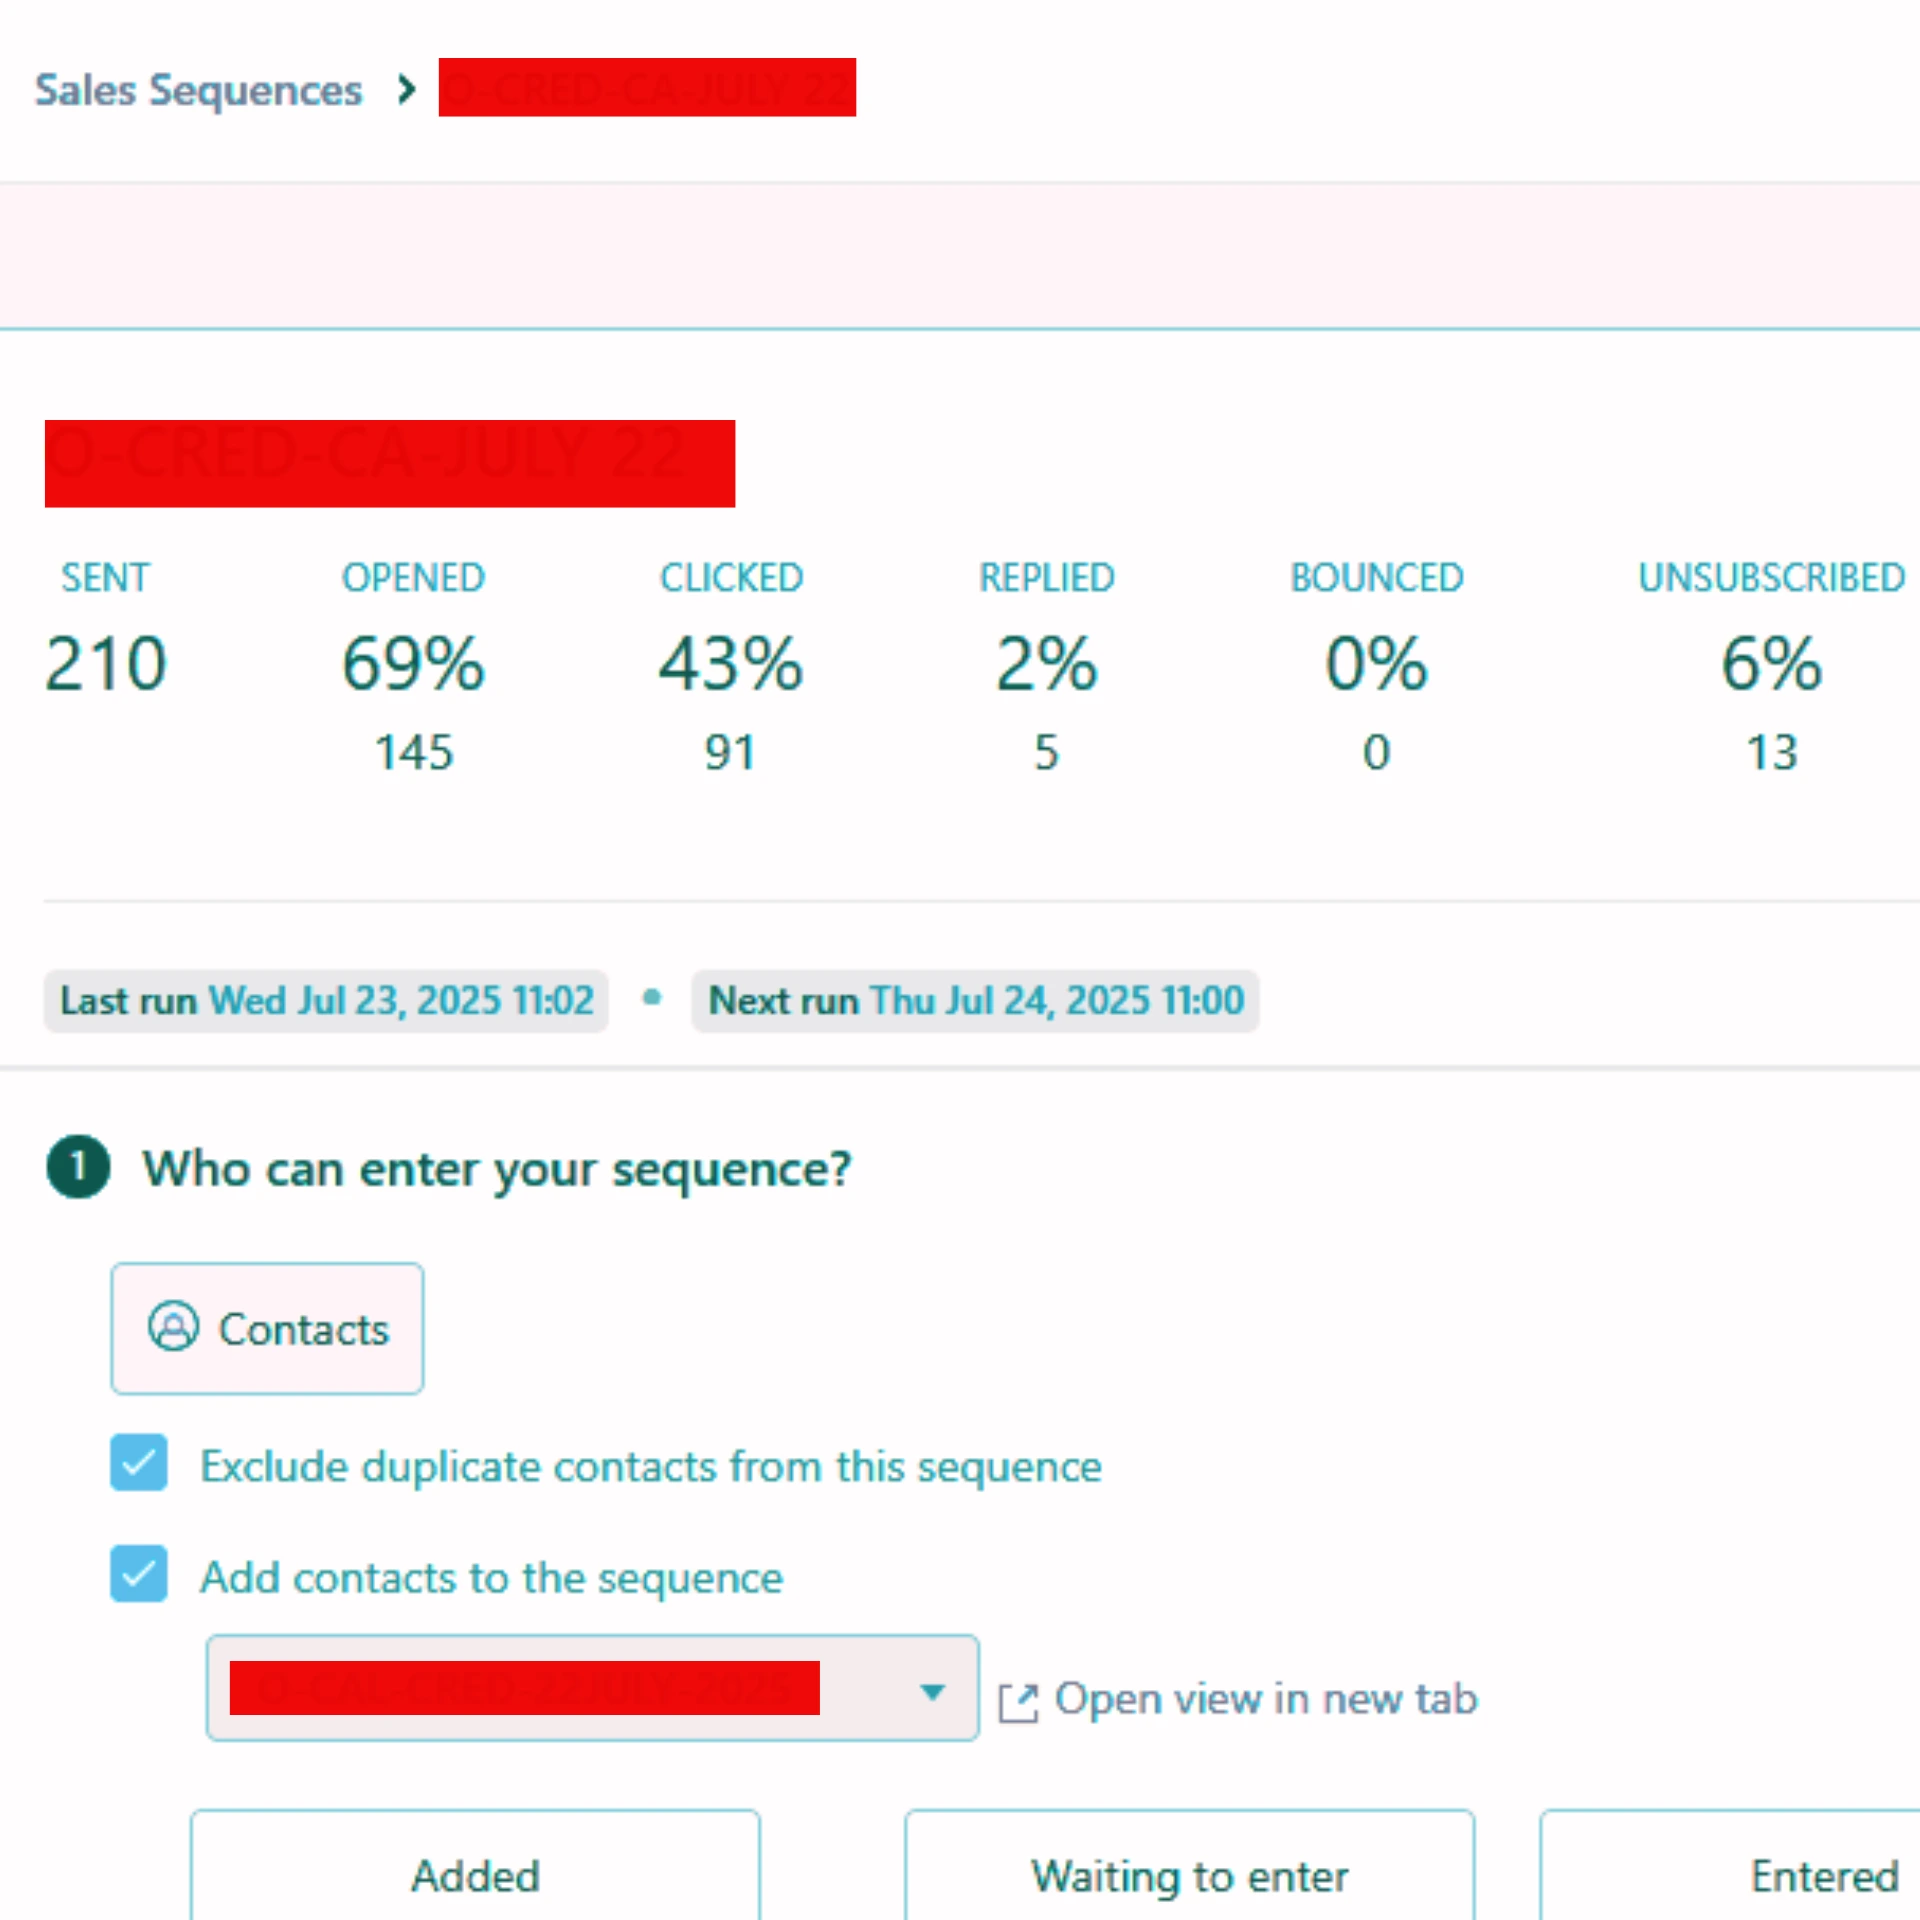Click the Sales Sequences breadcrumb link
This screenshot has height=1920, width=1920.
[198, 90]
